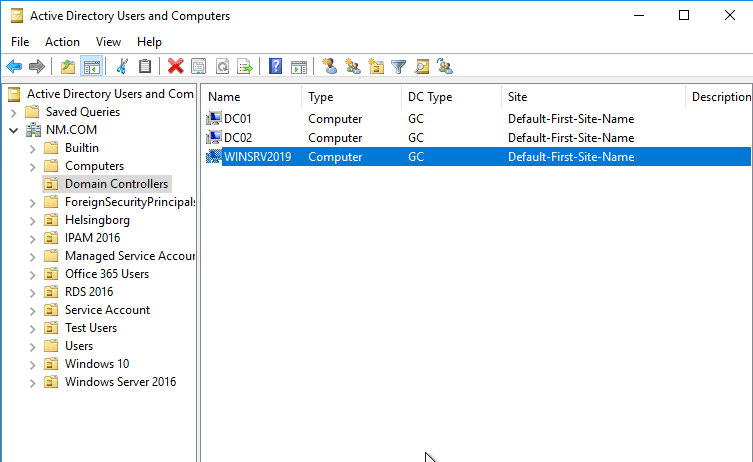Expand the Computers container

(x=32, y=167)
